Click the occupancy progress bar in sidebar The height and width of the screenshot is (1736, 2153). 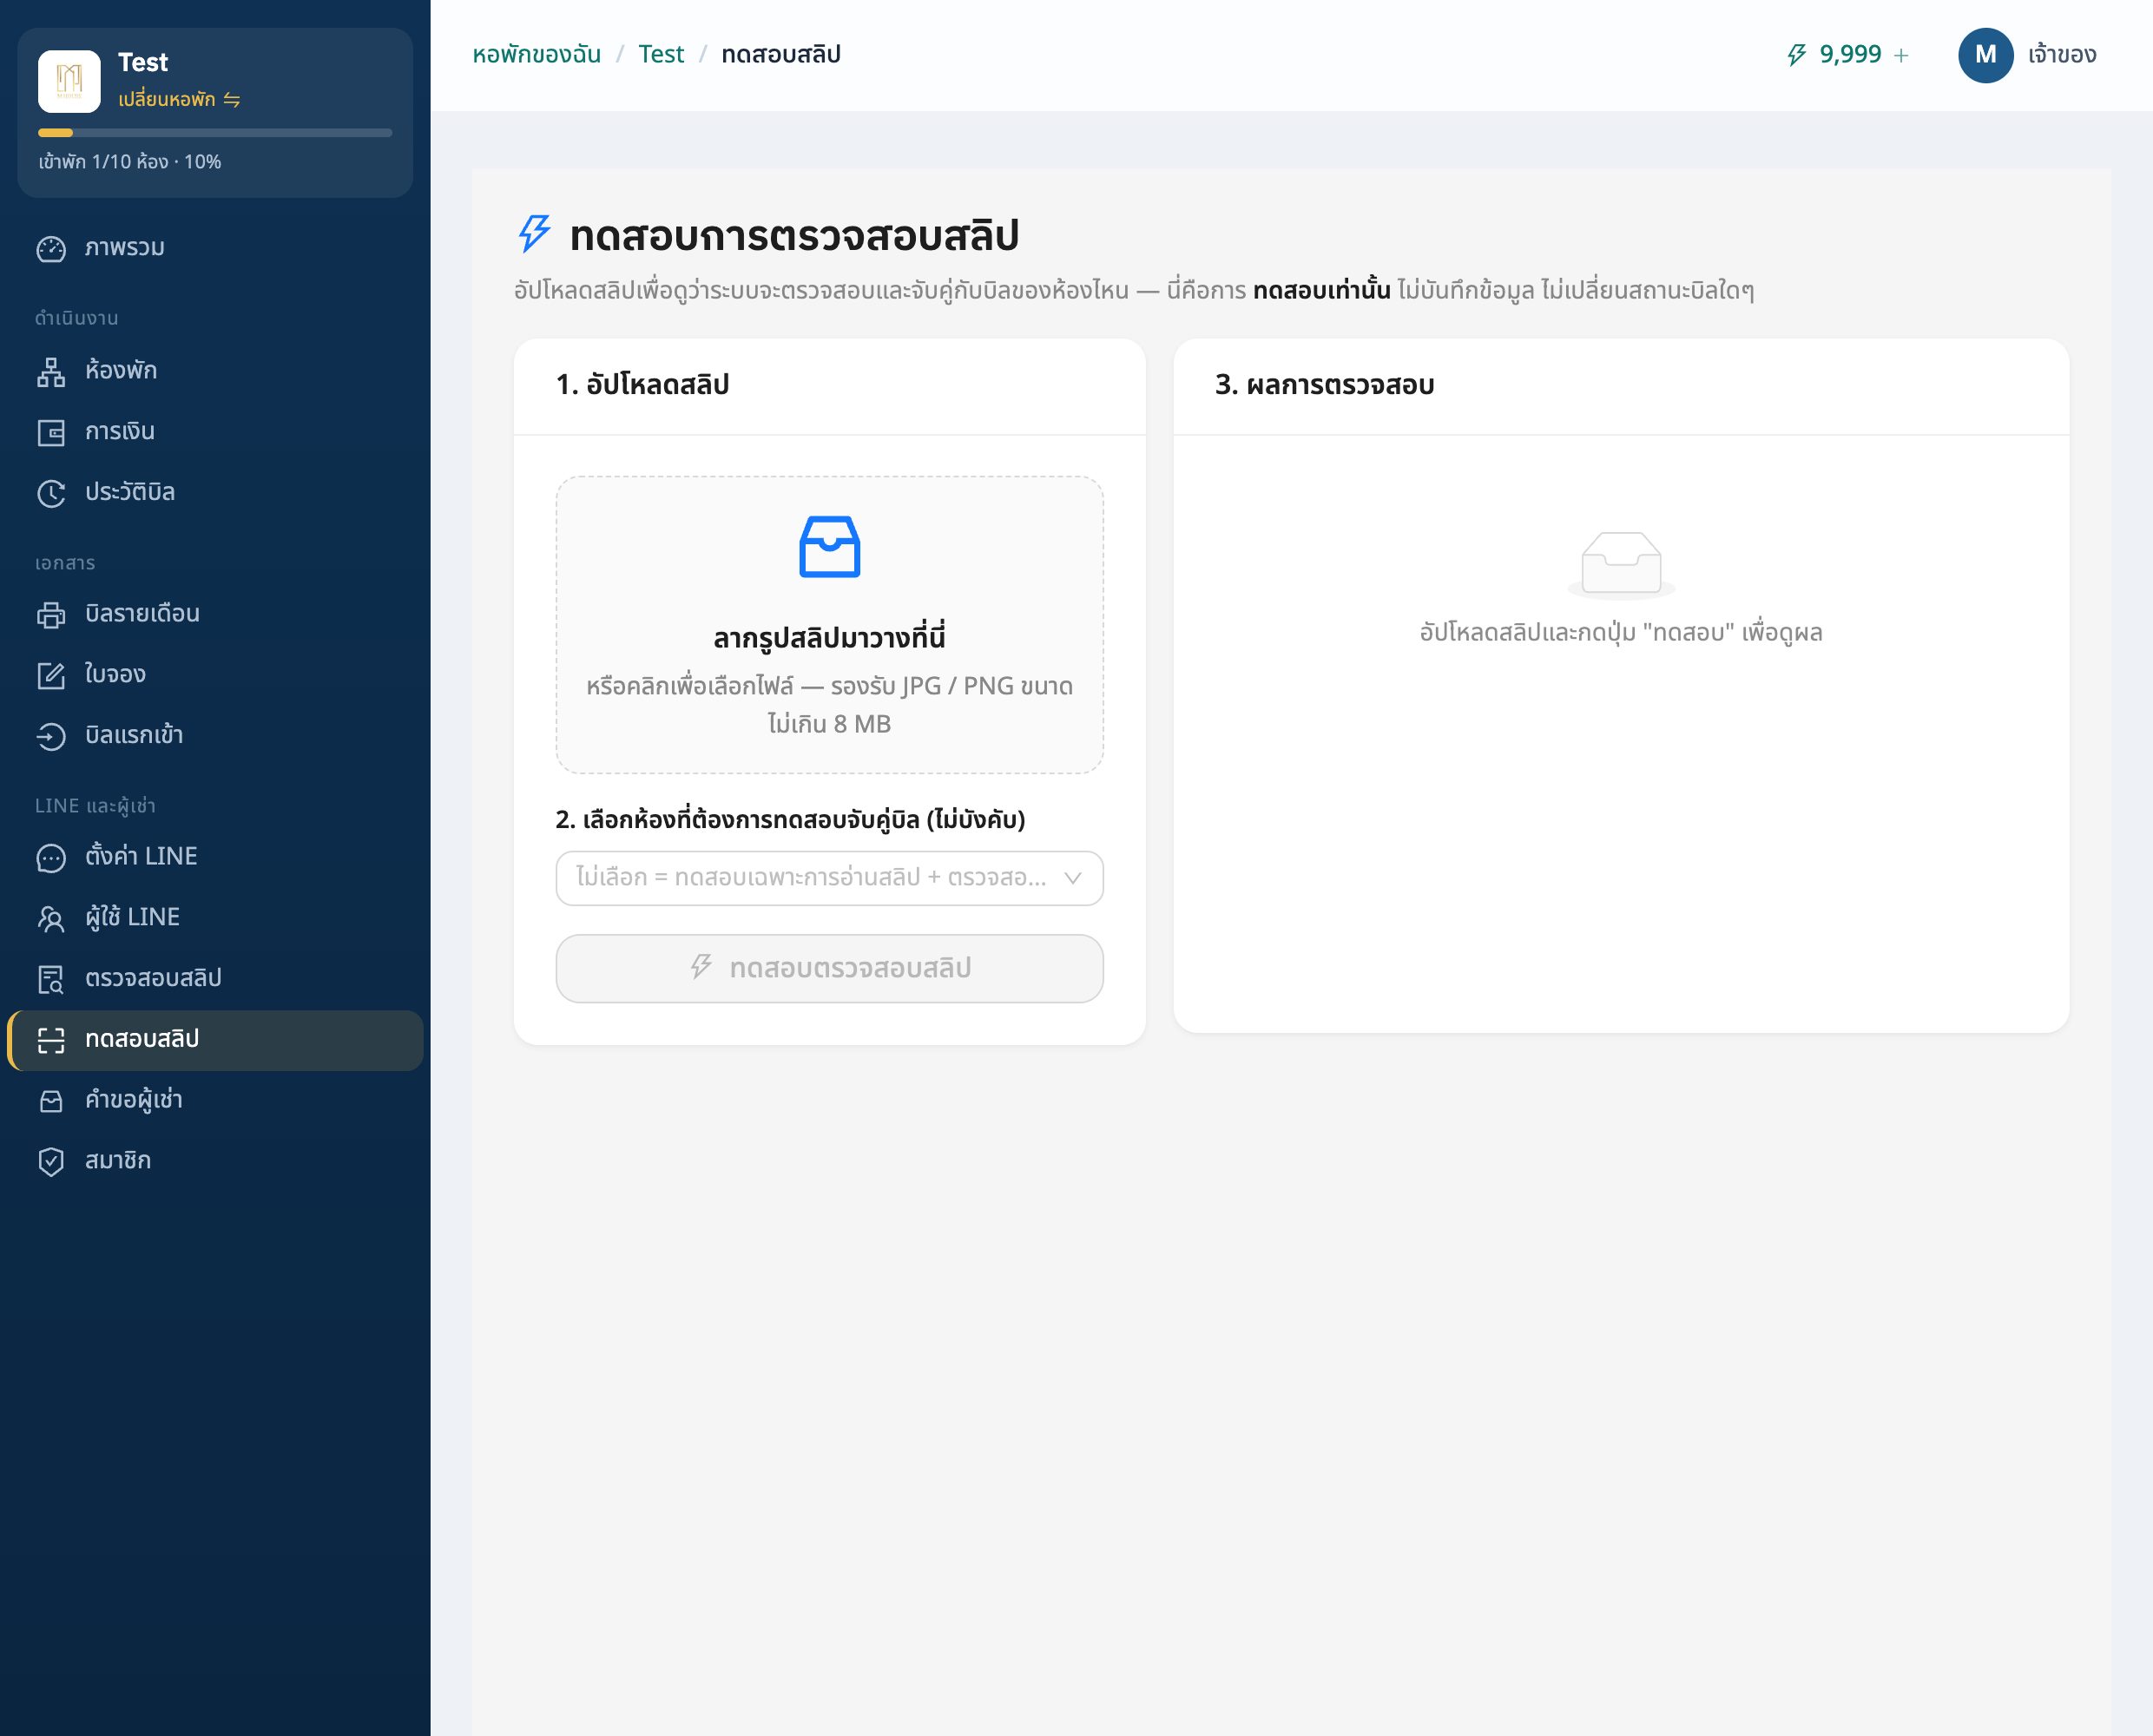coord(215,133)
